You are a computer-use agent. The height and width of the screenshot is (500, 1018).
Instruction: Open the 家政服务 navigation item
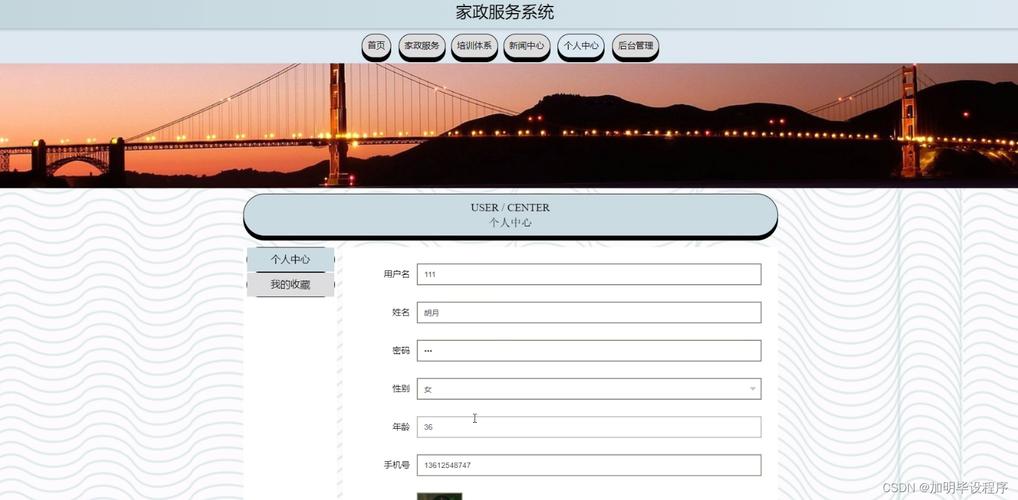pyautogui.click(x=421, y=46)
